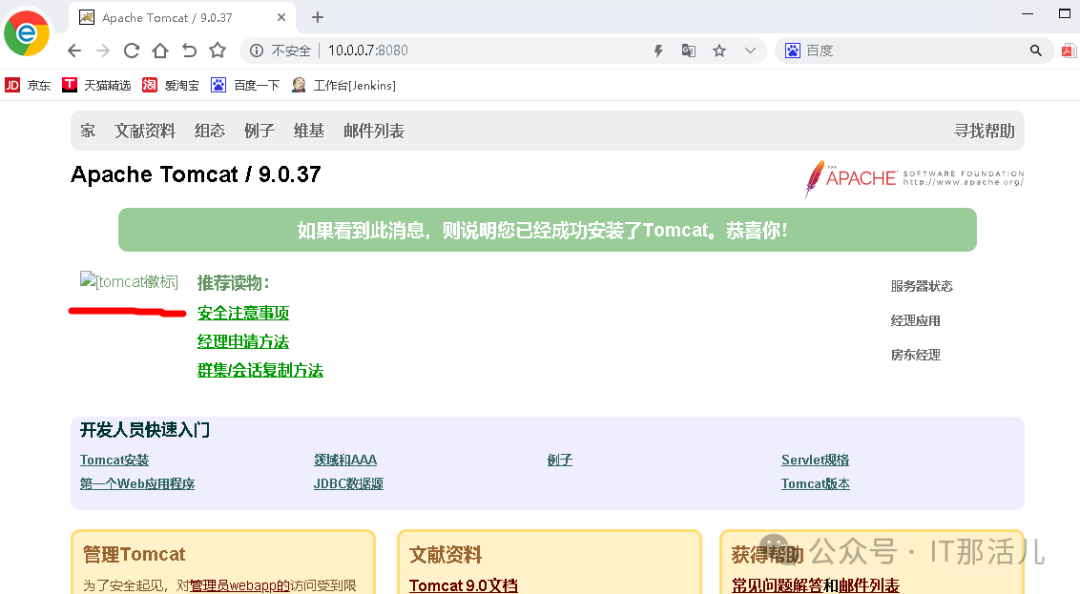Click the Baidu paw search engine icon
This screenshot has width=1080, height=594.
coord(793,50)
